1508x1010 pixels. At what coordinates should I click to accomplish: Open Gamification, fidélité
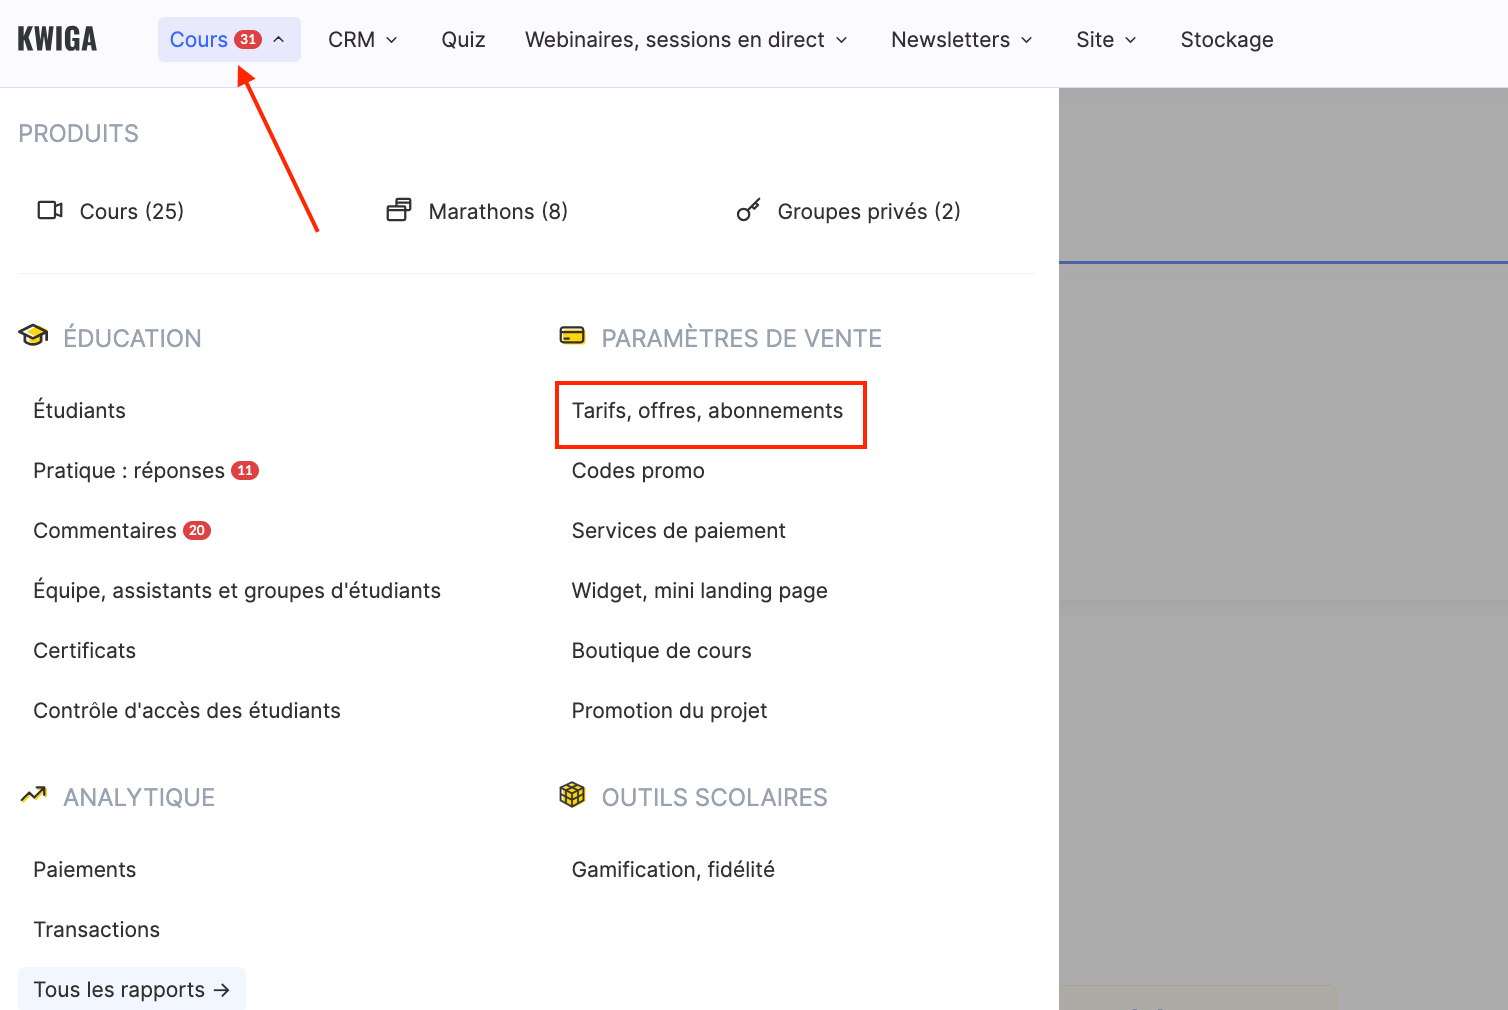673,870
